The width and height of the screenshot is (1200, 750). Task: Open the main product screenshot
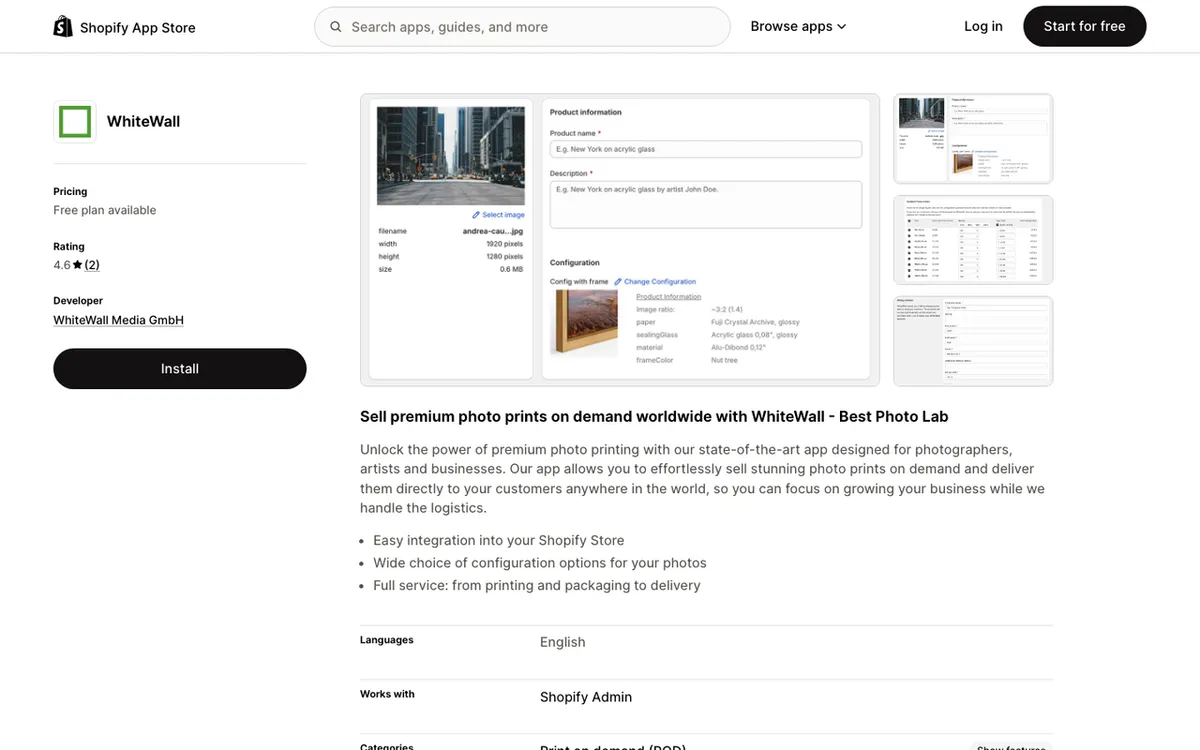620,240
